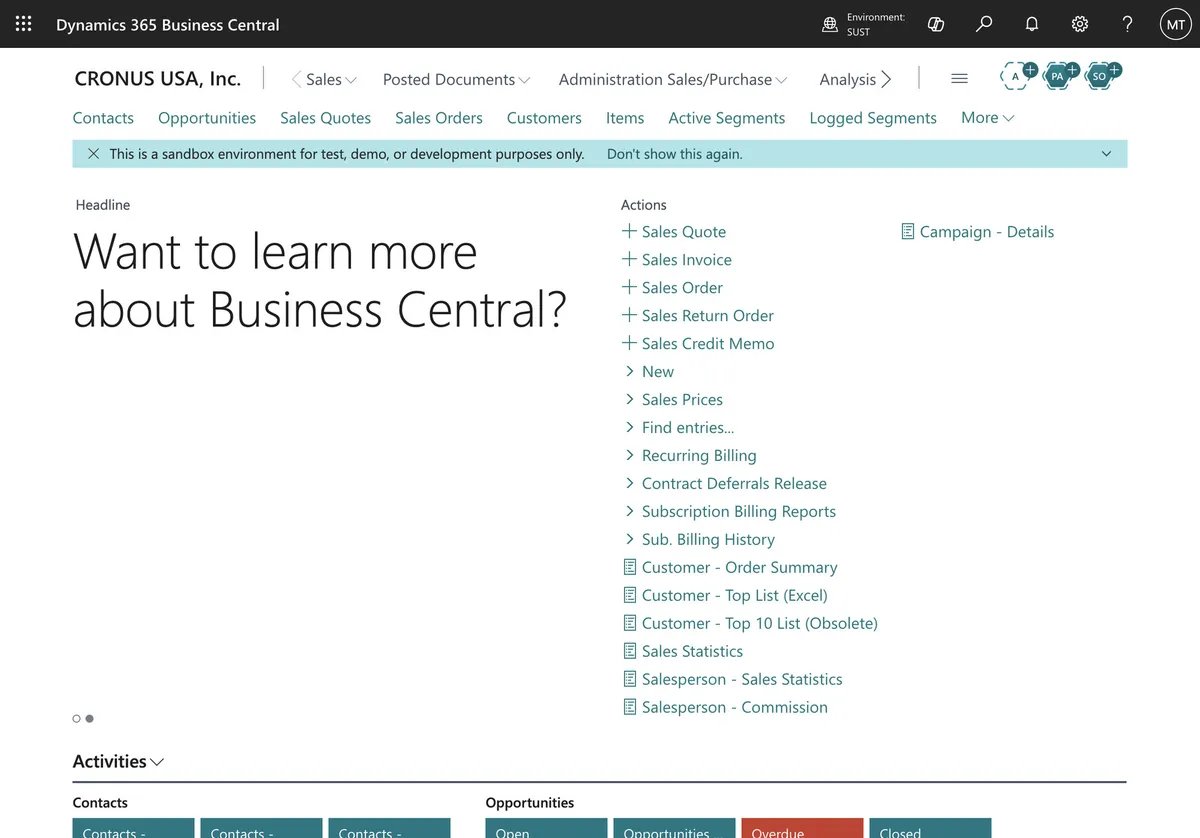Open the Administration Sales/Purchase dropdown
Image resolution: width=1200 pixels, height=838 pixels.
[x=673, y=79]
